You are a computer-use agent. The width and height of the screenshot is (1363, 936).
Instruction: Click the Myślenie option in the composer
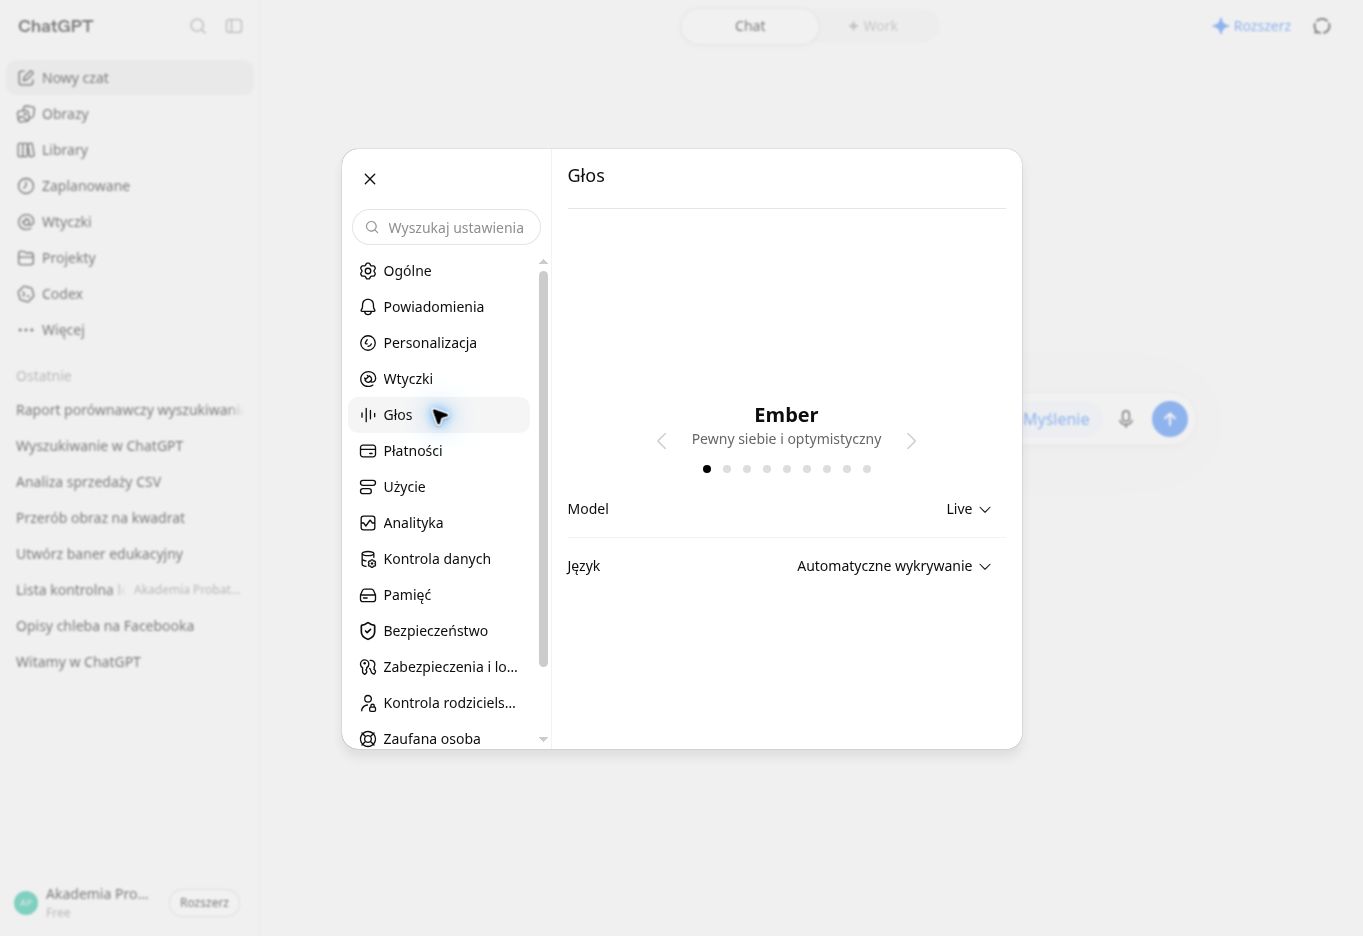[1055, 419]
